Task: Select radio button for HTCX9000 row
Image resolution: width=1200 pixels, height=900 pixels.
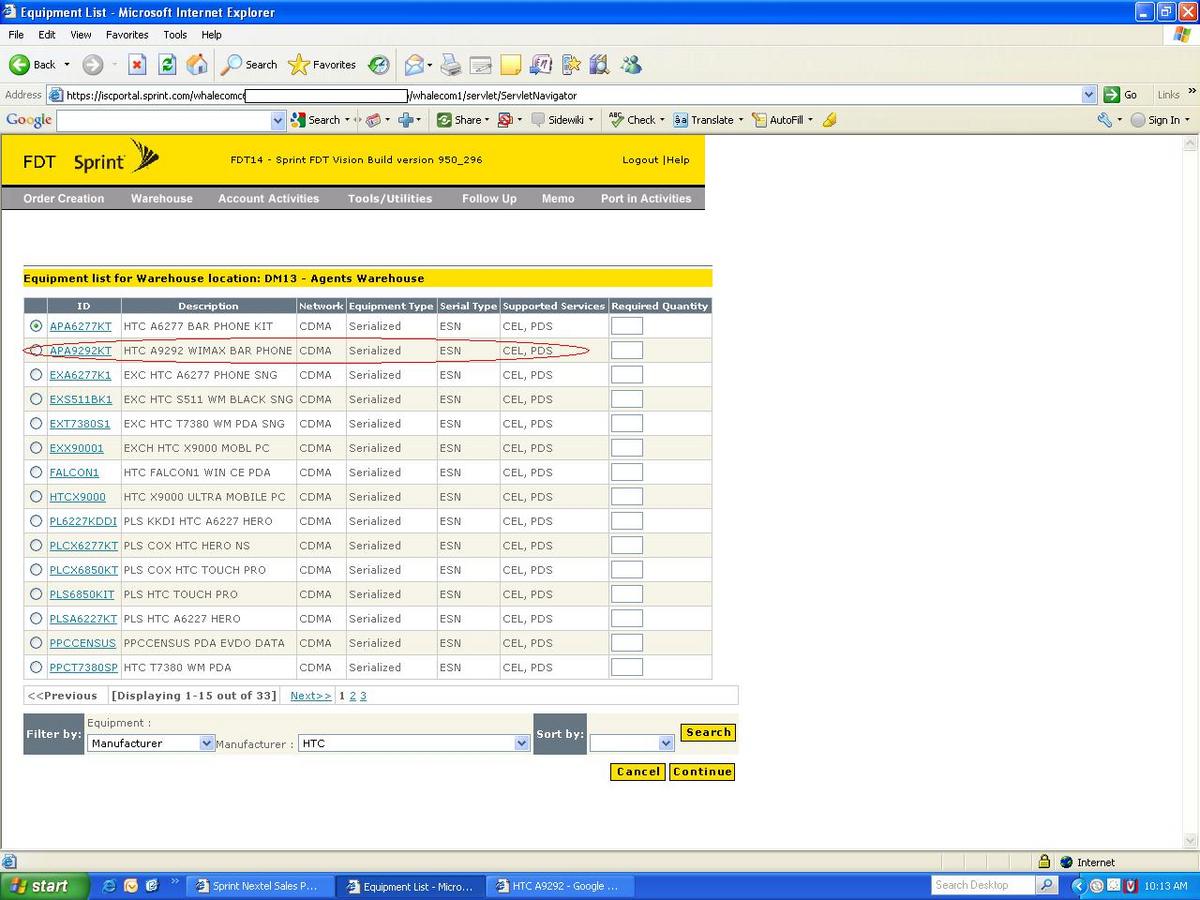Action: (36, 497)
